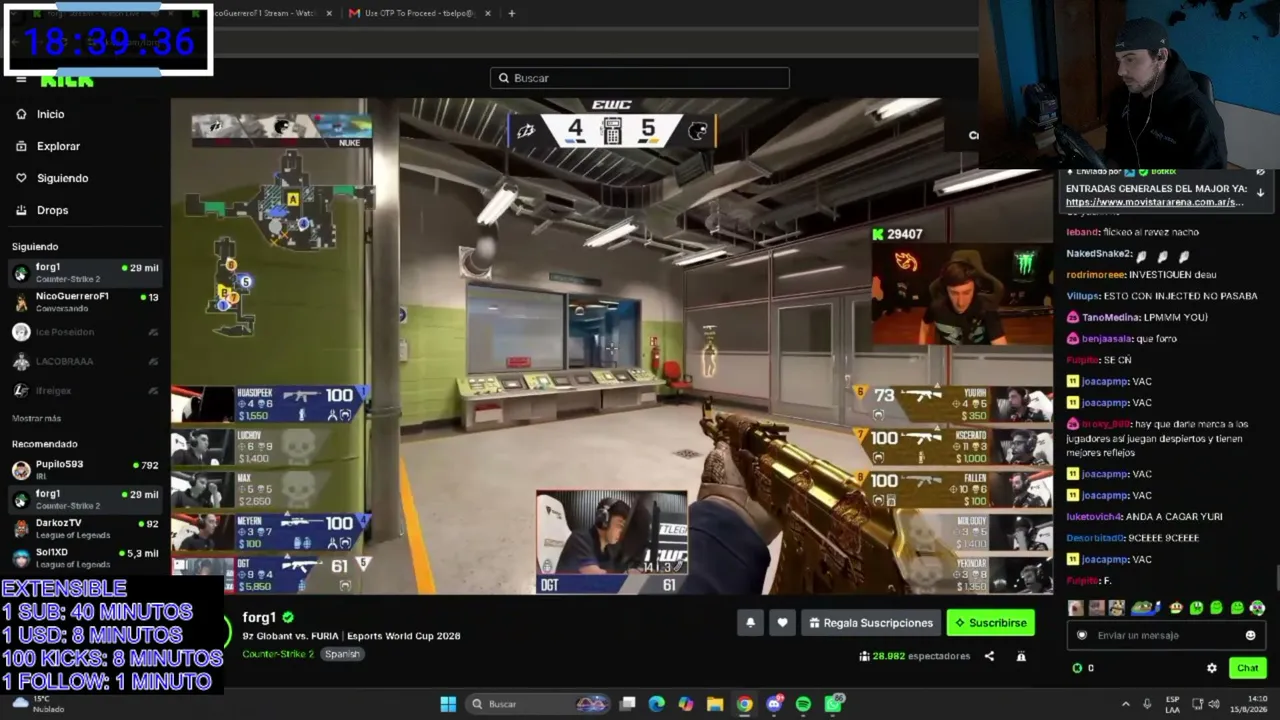The width and height of the screenshot is (1280, 720).
Task: Open WhatsApp from the taskbar
Action: [x=833, y=704]
